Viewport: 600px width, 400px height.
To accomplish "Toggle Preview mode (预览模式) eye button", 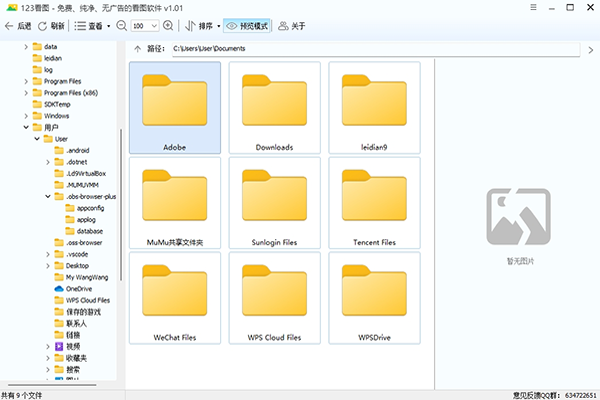I will click(x=247, y=26).
